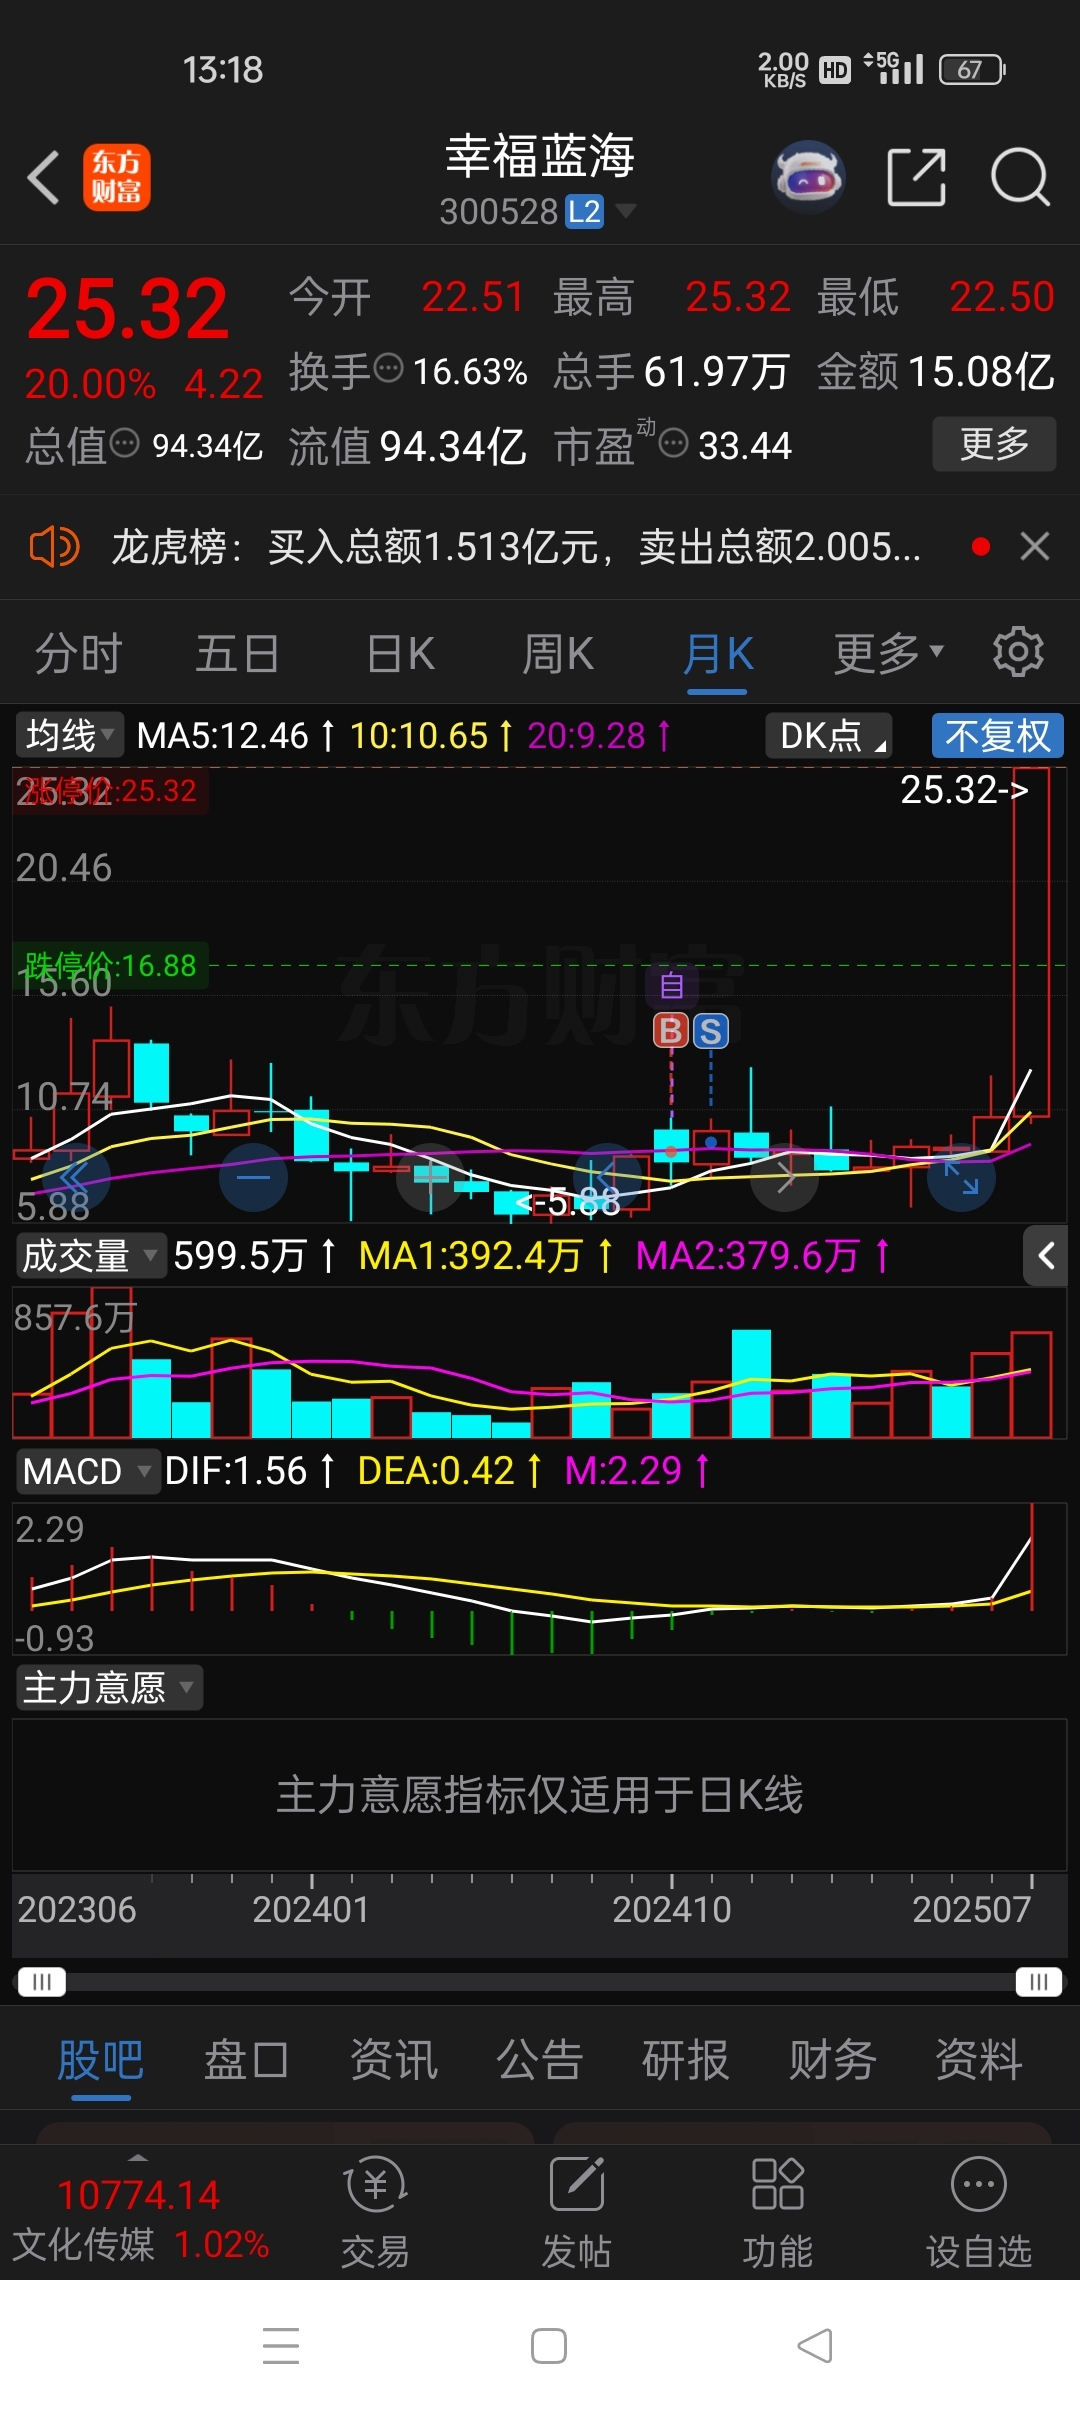Viewport: 1080px width, 2412px height.
Task: Tap info icon next to 换手
Action: pos(388,368)
